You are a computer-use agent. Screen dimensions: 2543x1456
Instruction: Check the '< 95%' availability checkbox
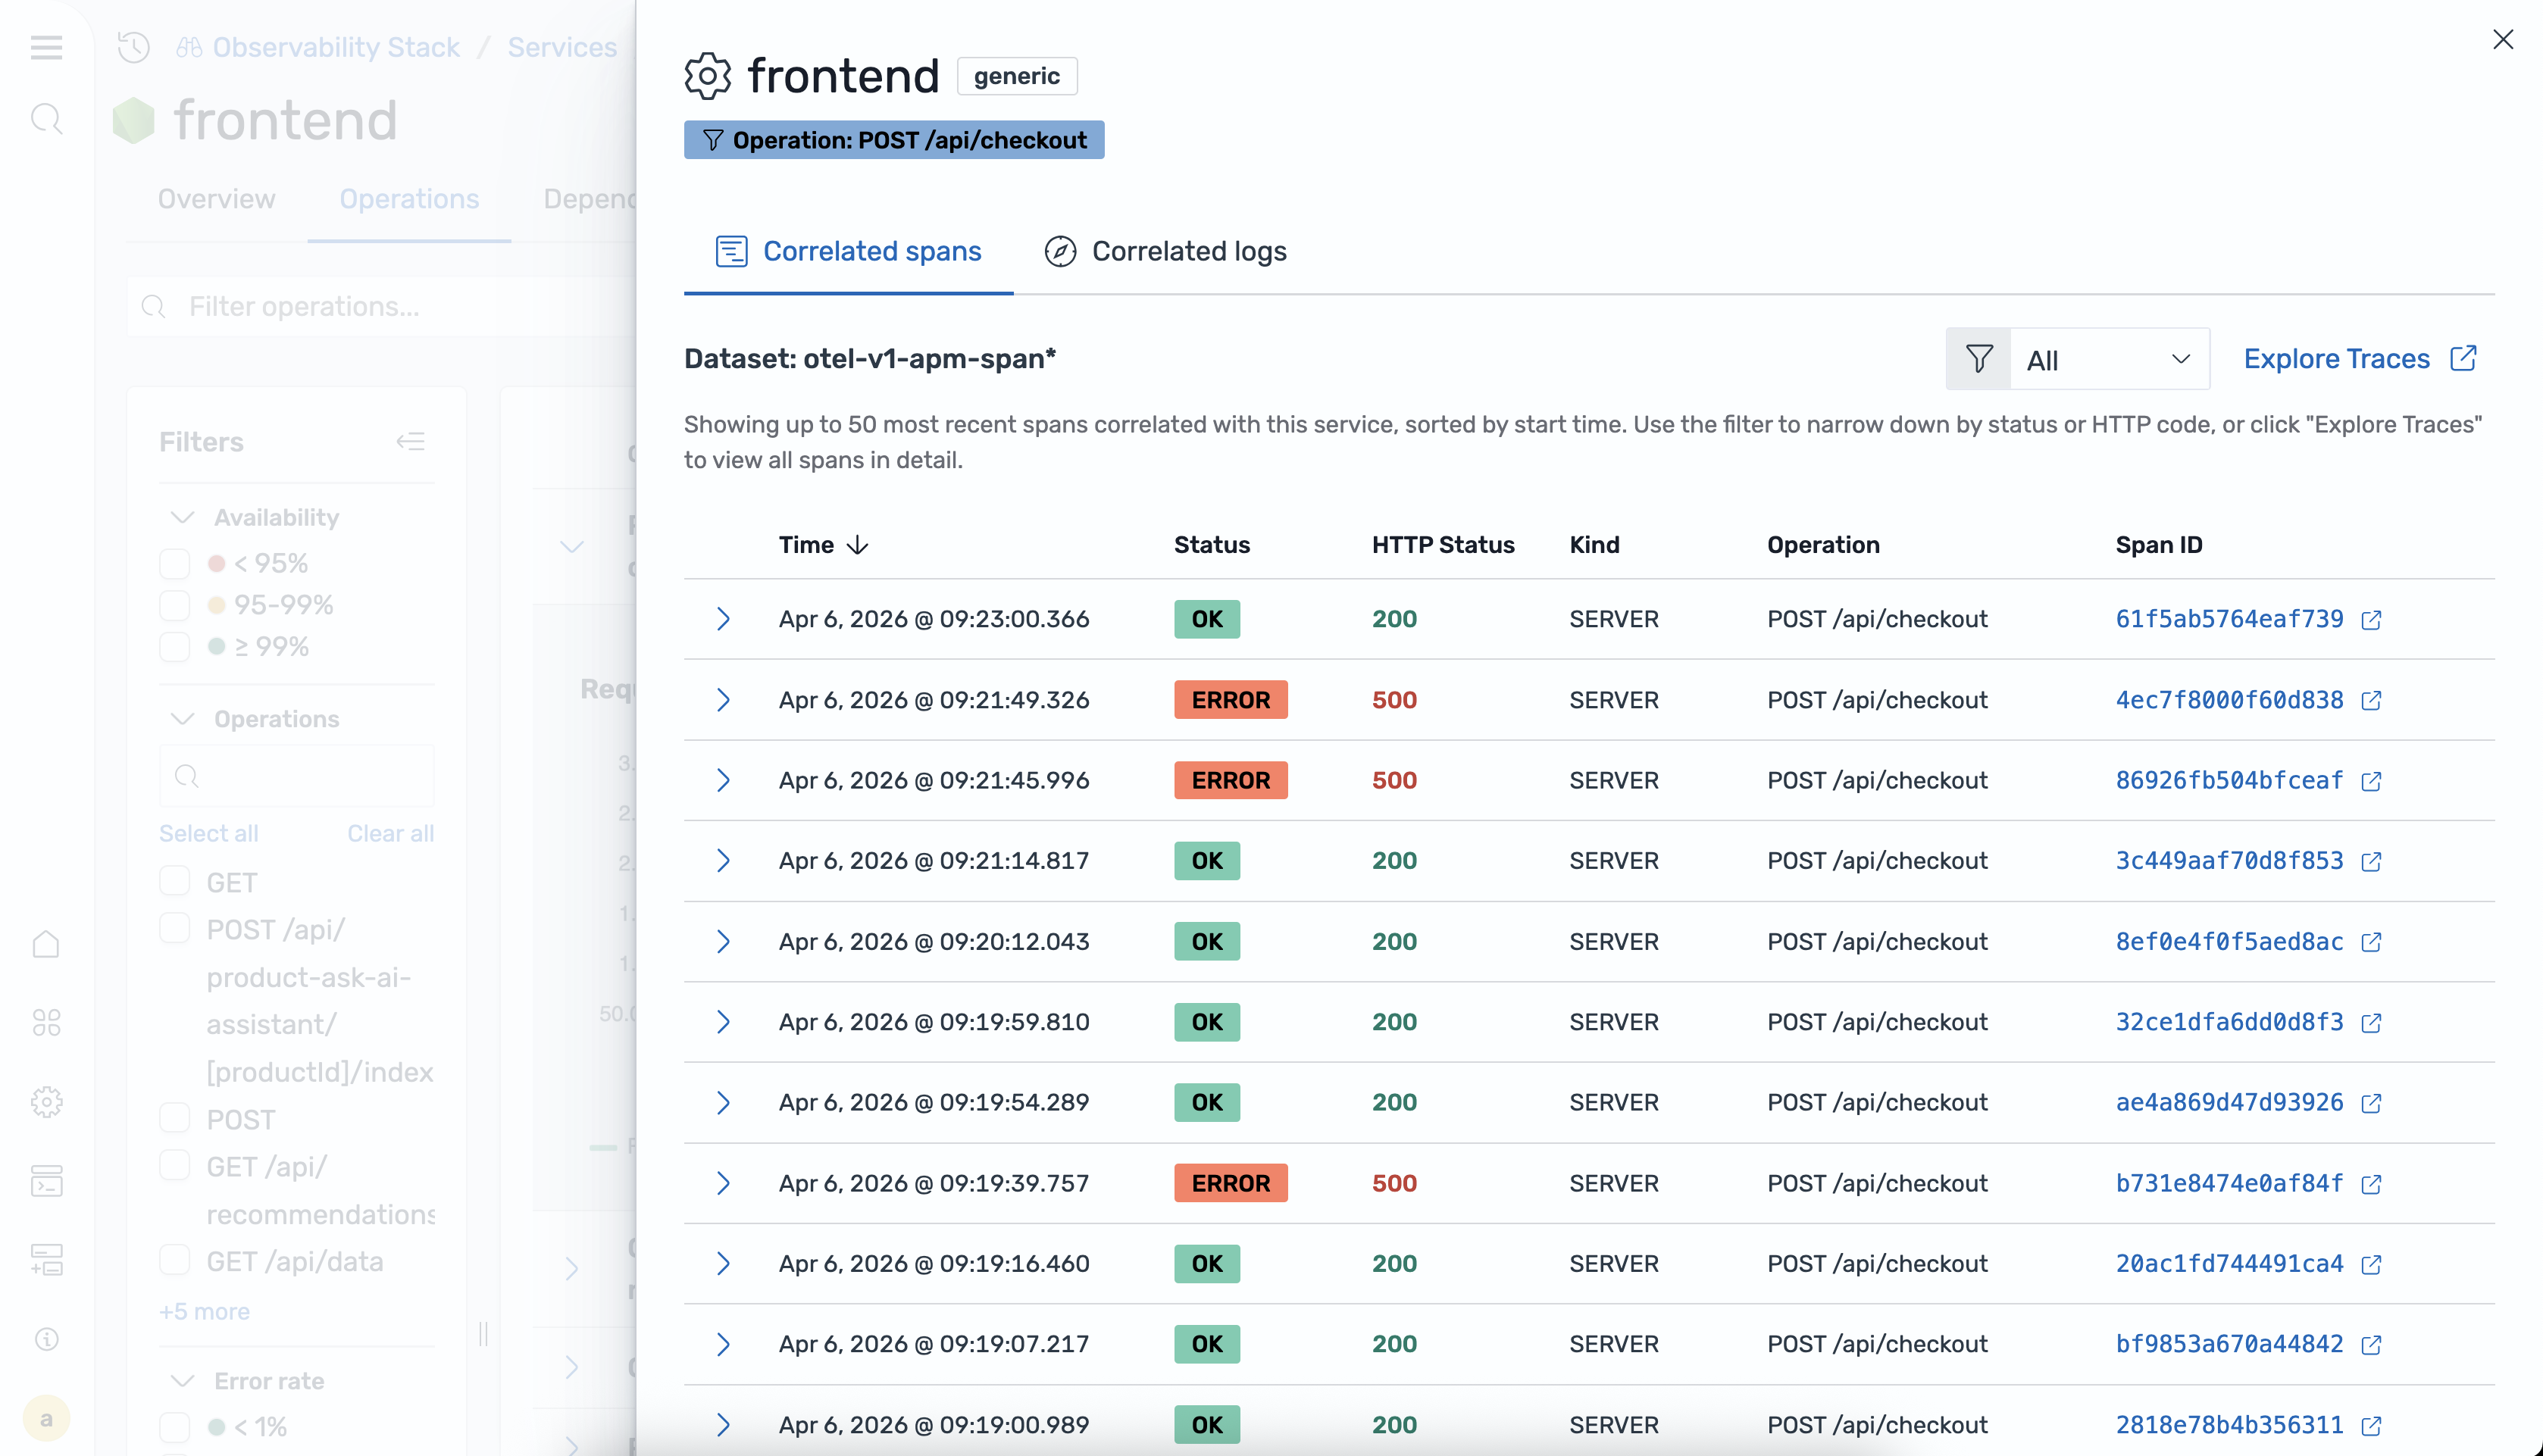(x=175, y=564)
